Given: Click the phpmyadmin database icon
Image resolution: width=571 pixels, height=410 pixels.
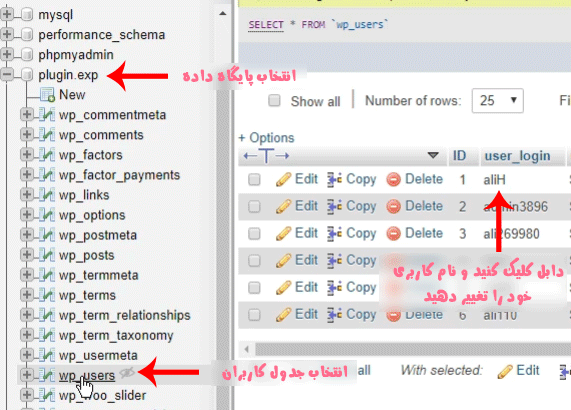Looking at the screenshot, I should (x=27, y=55).
